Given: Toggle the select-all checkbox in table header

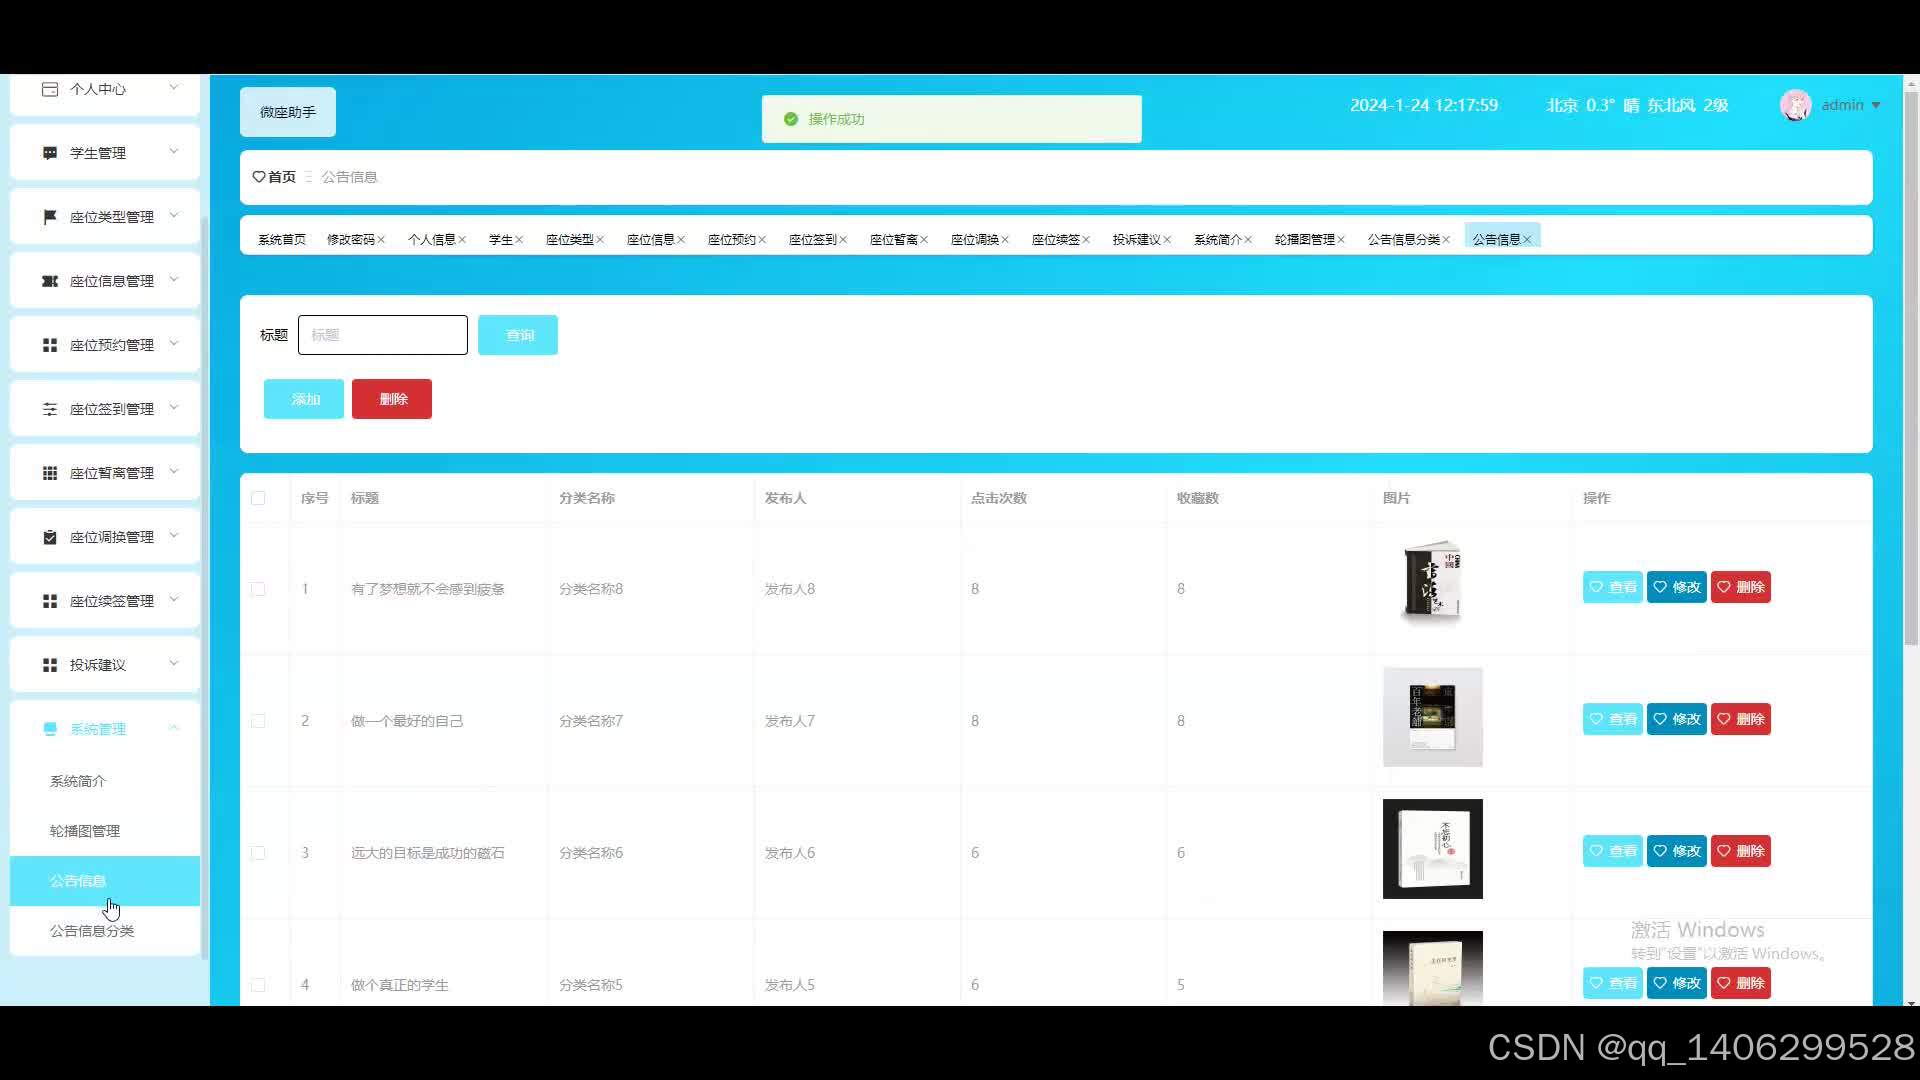Looking at the screenshot, I should pyautogui.click(x=258, y=498).
